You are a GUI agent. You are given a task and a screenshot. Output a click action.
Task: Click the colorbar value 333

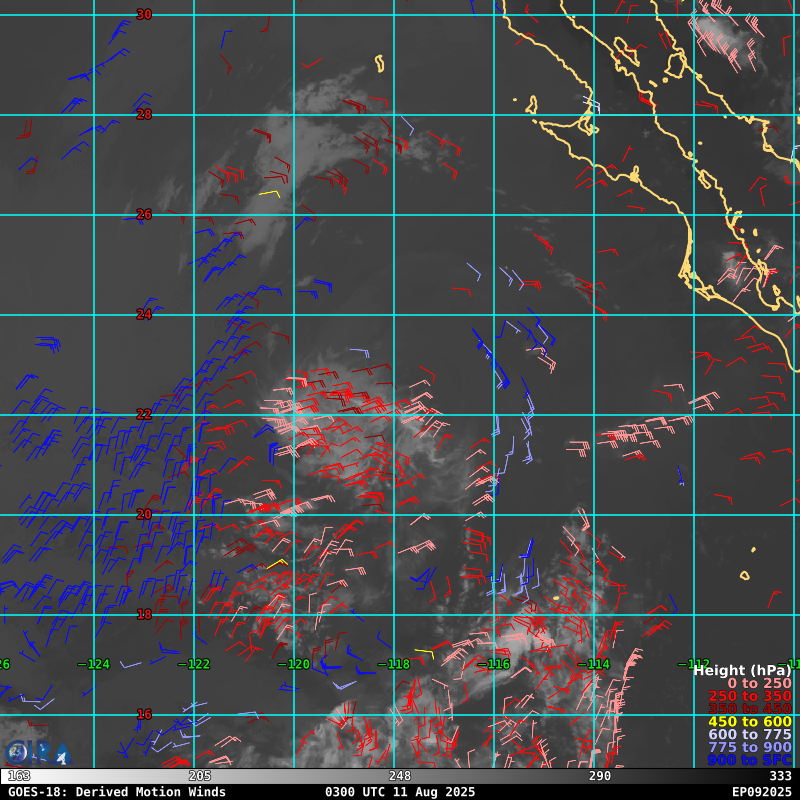click(780, 776)
